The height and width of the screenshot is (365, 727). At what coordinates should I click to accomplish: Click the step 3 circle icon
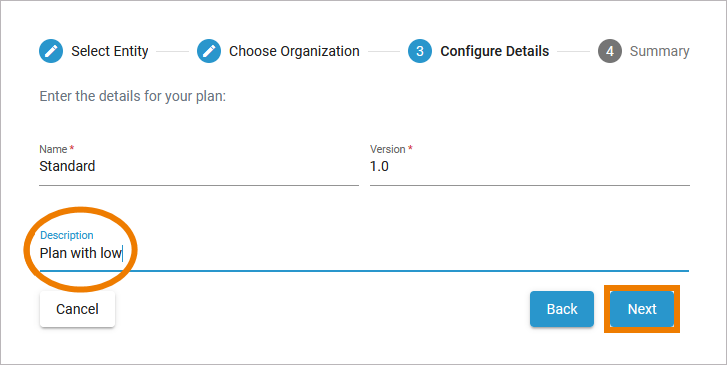420,51
